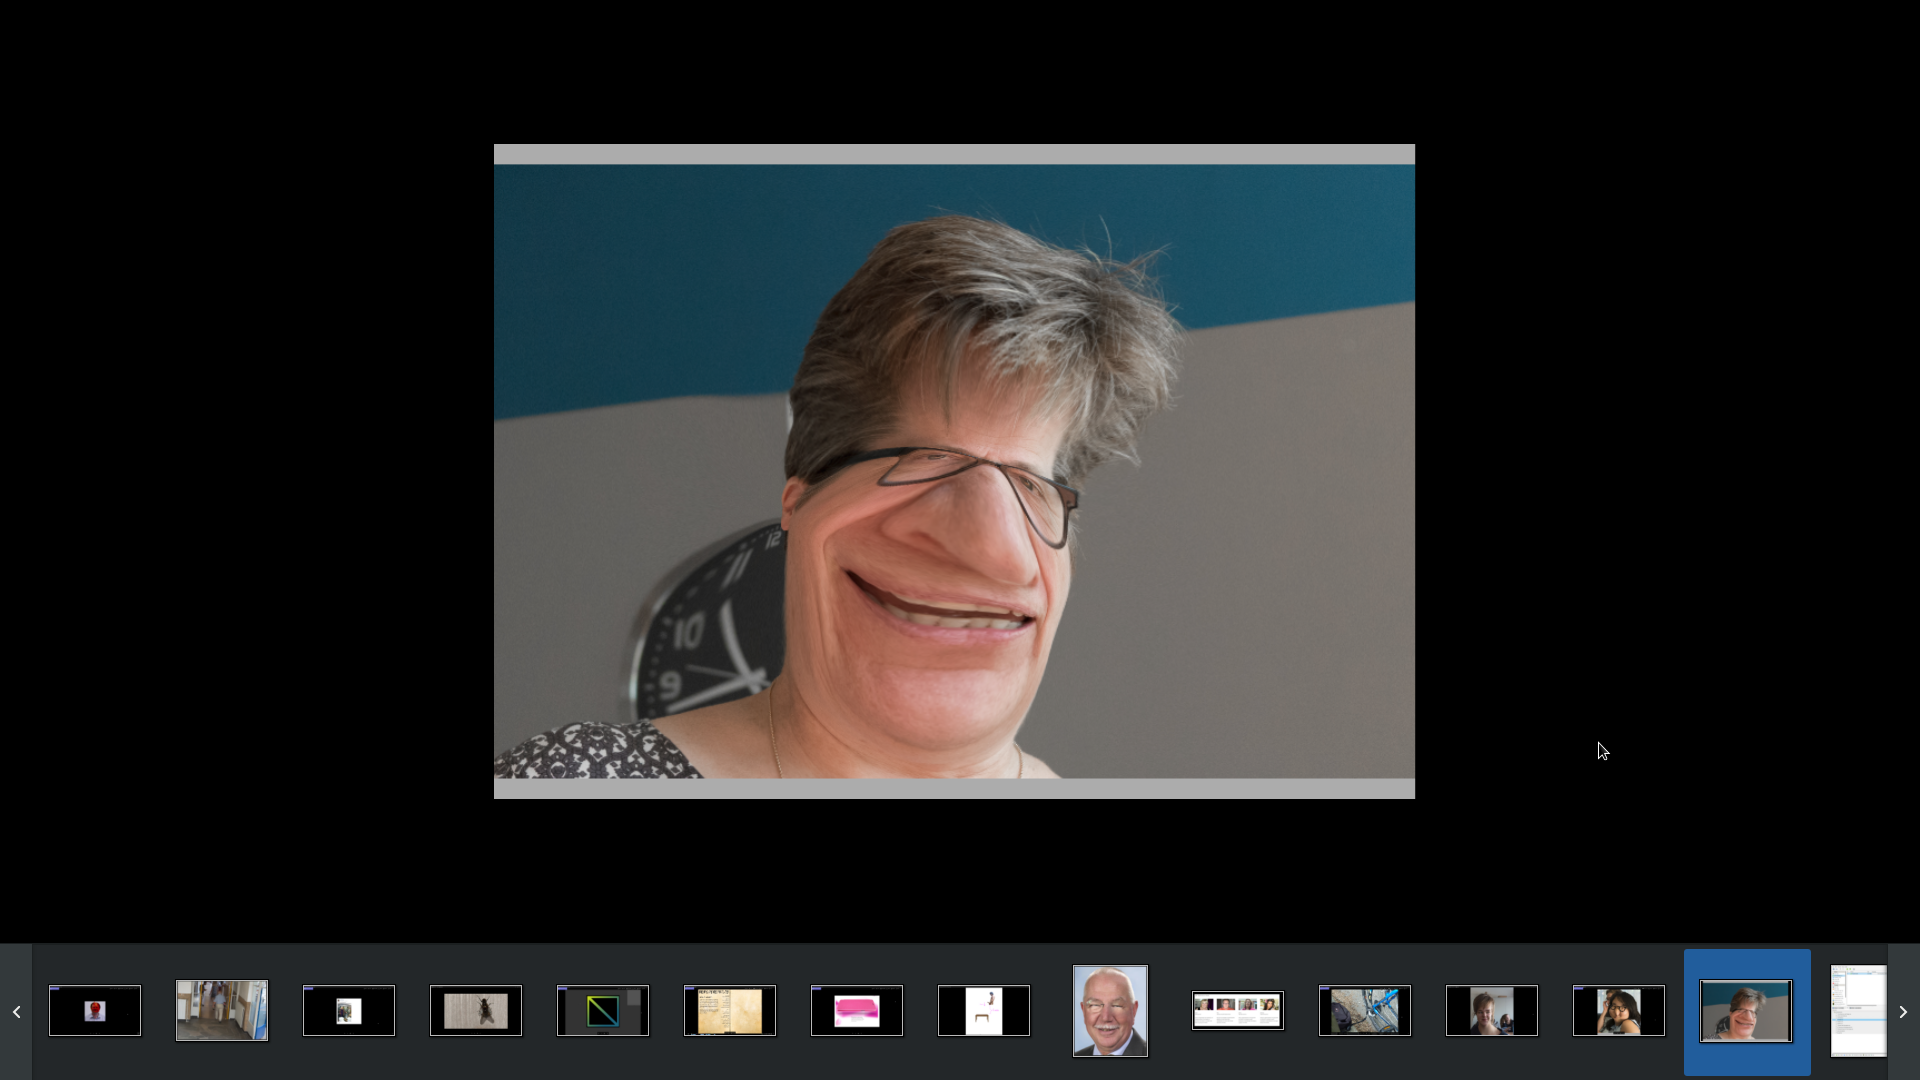Open the blue bicycle thumbnail
This screenshot has width=1920, height=1080.
(x=1365, y=1011)
